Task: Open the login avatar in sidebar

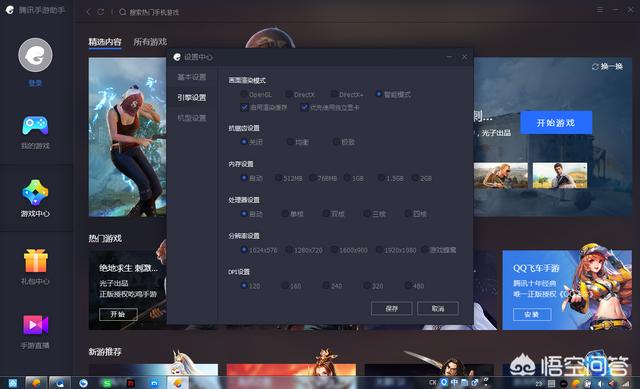Action: pos(35,55)
